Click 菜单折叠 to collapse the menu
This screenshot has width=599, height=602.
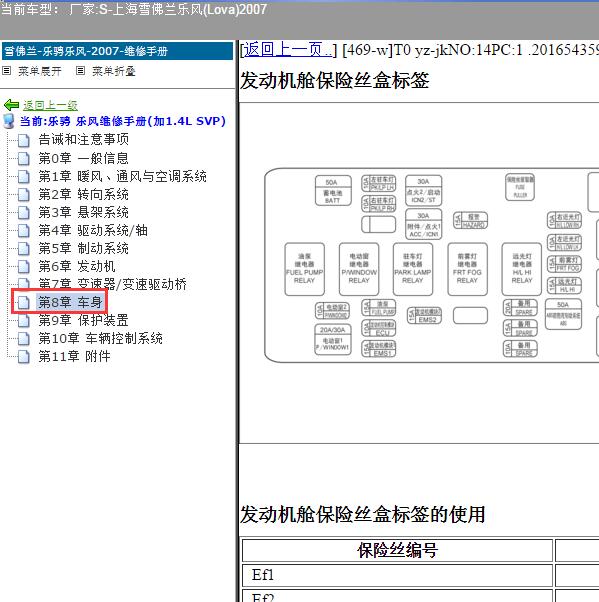(114, 71)
